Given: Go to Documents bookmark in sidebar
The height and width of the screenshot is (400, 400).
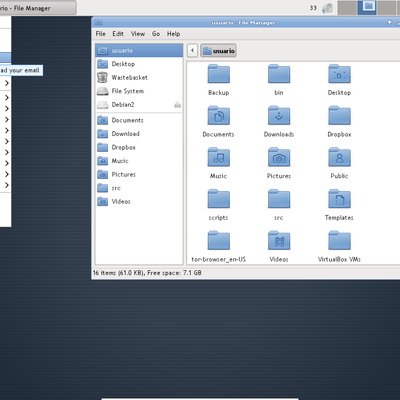Looking at the screenshot, I should pos(139,120).
